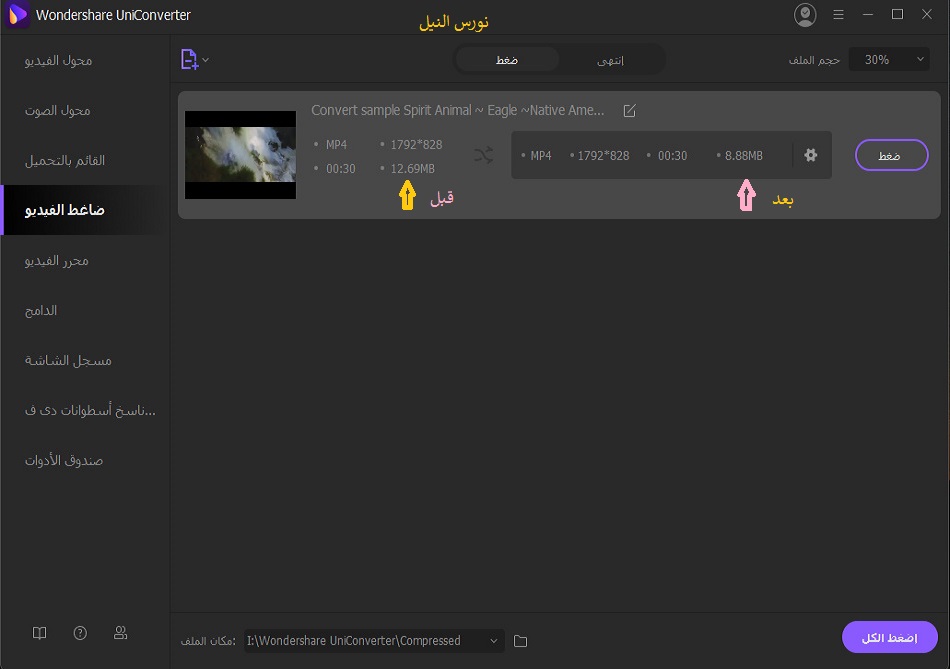
Task: Click the add file icon
Action: pyautogui.click(x=189, y=60)
